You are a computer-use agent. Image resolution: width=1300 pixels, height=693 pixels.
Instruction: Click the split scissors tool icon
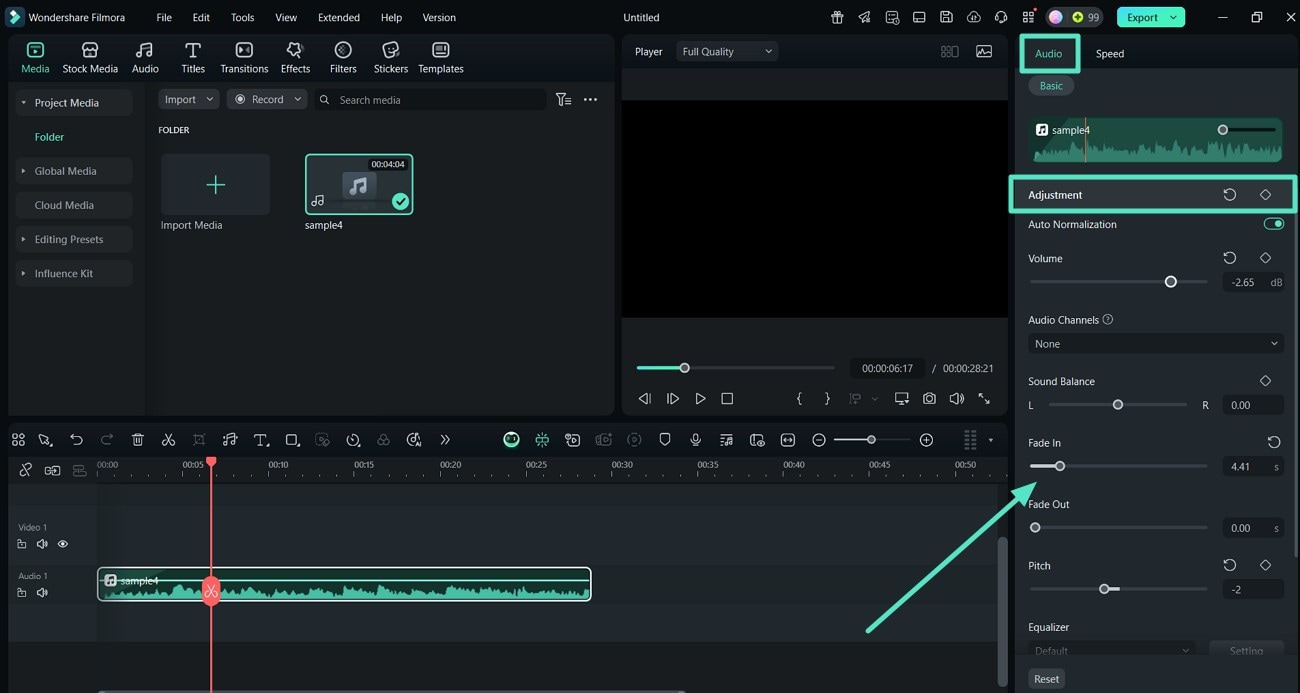tap(168, 440)
